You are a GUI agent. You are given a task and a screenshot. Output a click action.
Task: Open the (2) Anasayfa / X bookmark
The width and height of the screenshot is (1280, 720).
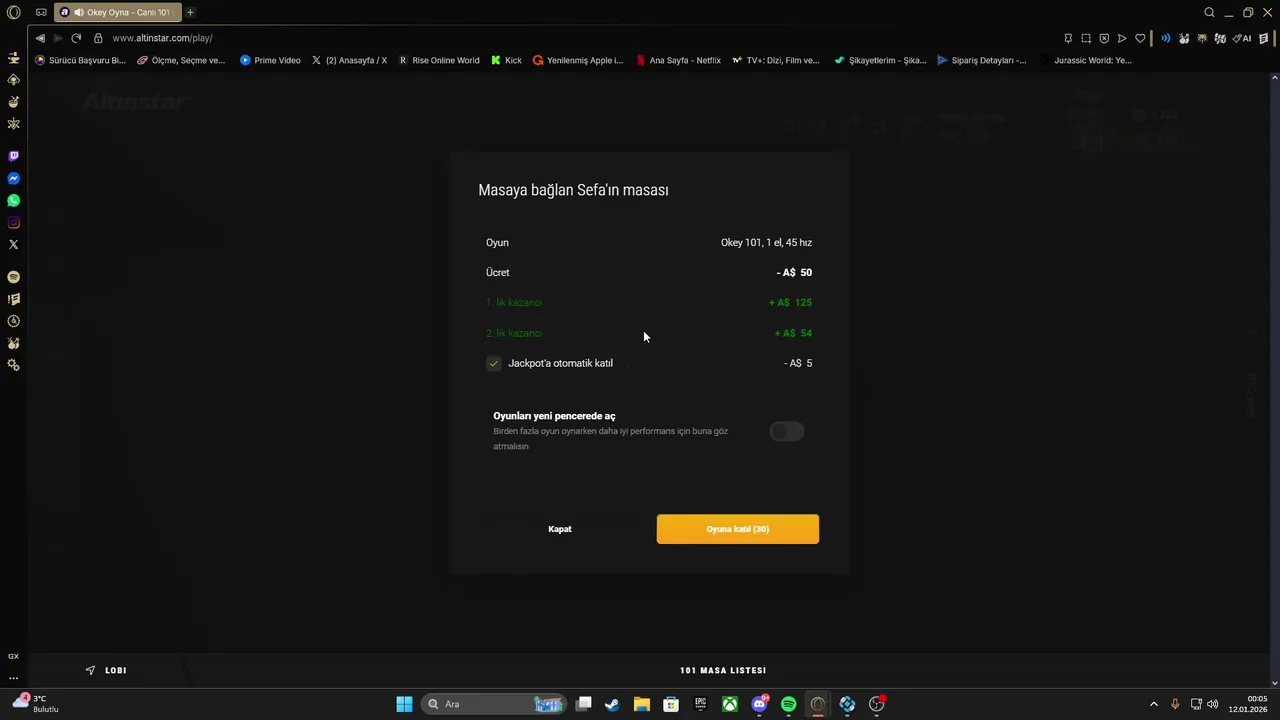pos(349,60)
